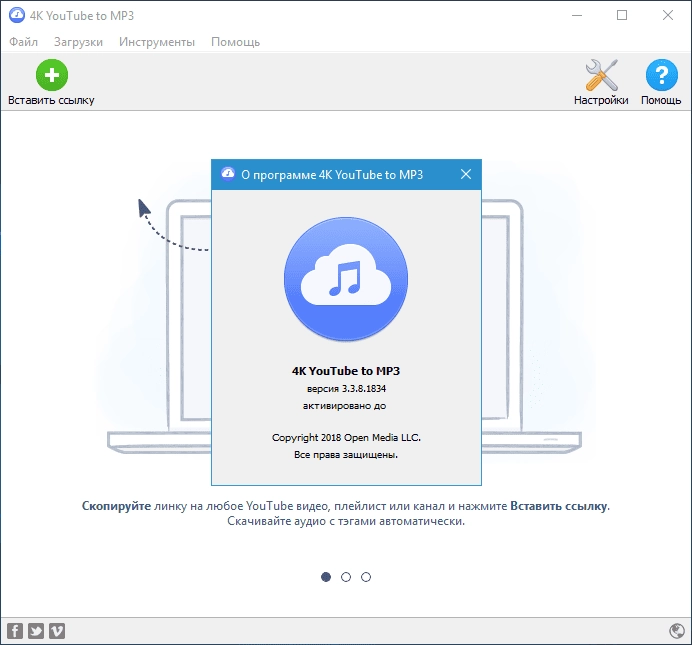Click the large cloud music logo in dialog
Image resolution: width=692 pixels, height=645 pixels.
pyautogui.click(x=346, y=279)
